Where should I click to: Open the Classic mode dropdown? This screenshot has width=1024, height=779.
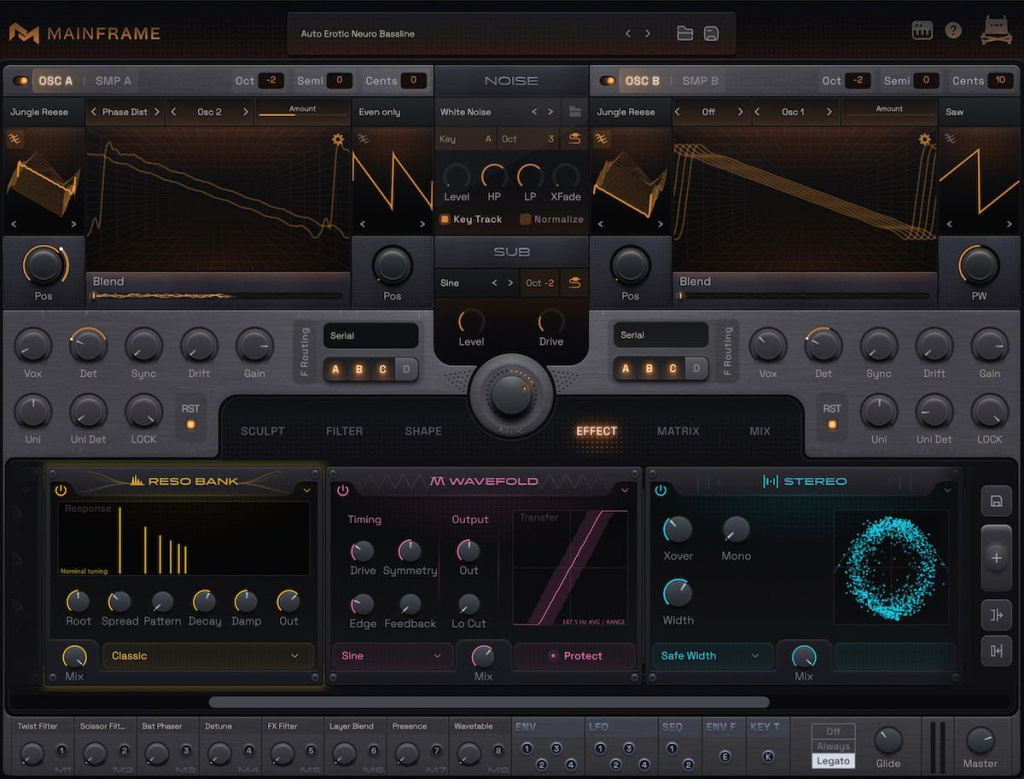coord(207,656)
